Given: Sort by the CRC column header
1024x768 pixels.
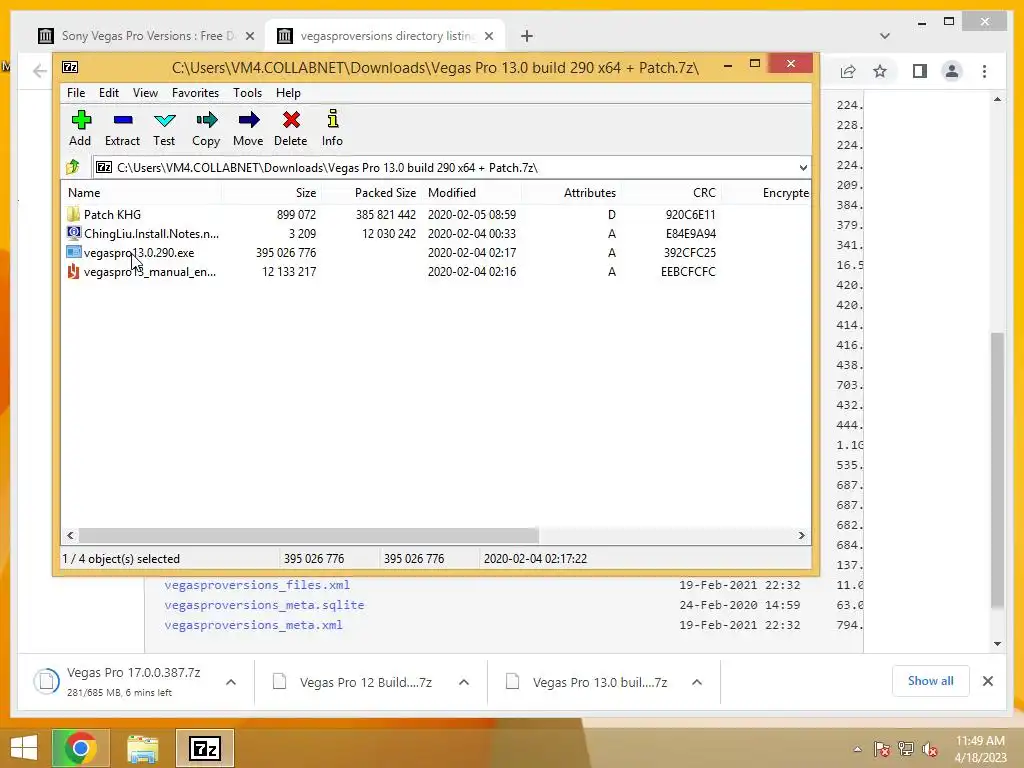Looking at the screenshot, I should click(671, 193).
